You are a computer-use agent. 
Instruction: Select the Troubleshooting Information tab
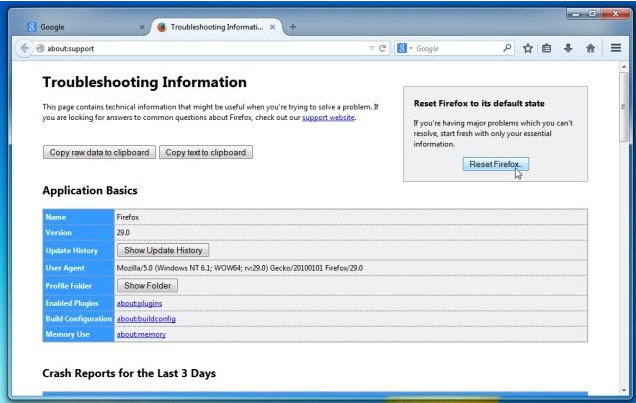pyautogui.click(x=217, y=27)
